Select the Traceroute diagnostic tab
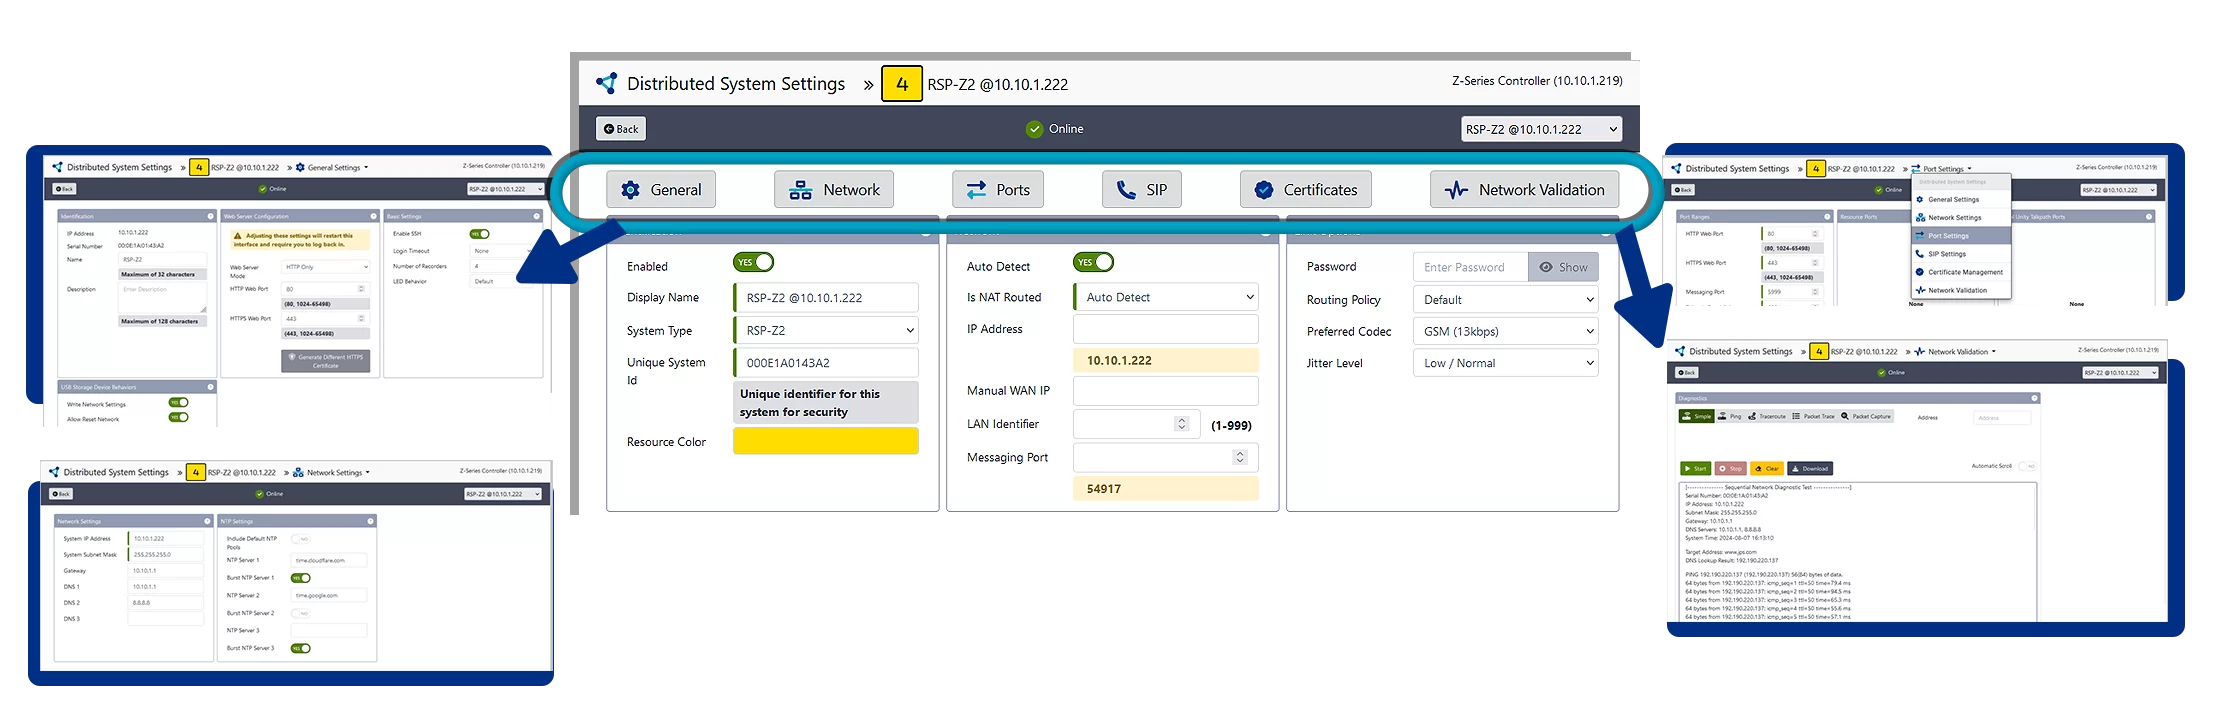Image resolution: width=2215 pixels, height=708 pixels. point(1767,416)
